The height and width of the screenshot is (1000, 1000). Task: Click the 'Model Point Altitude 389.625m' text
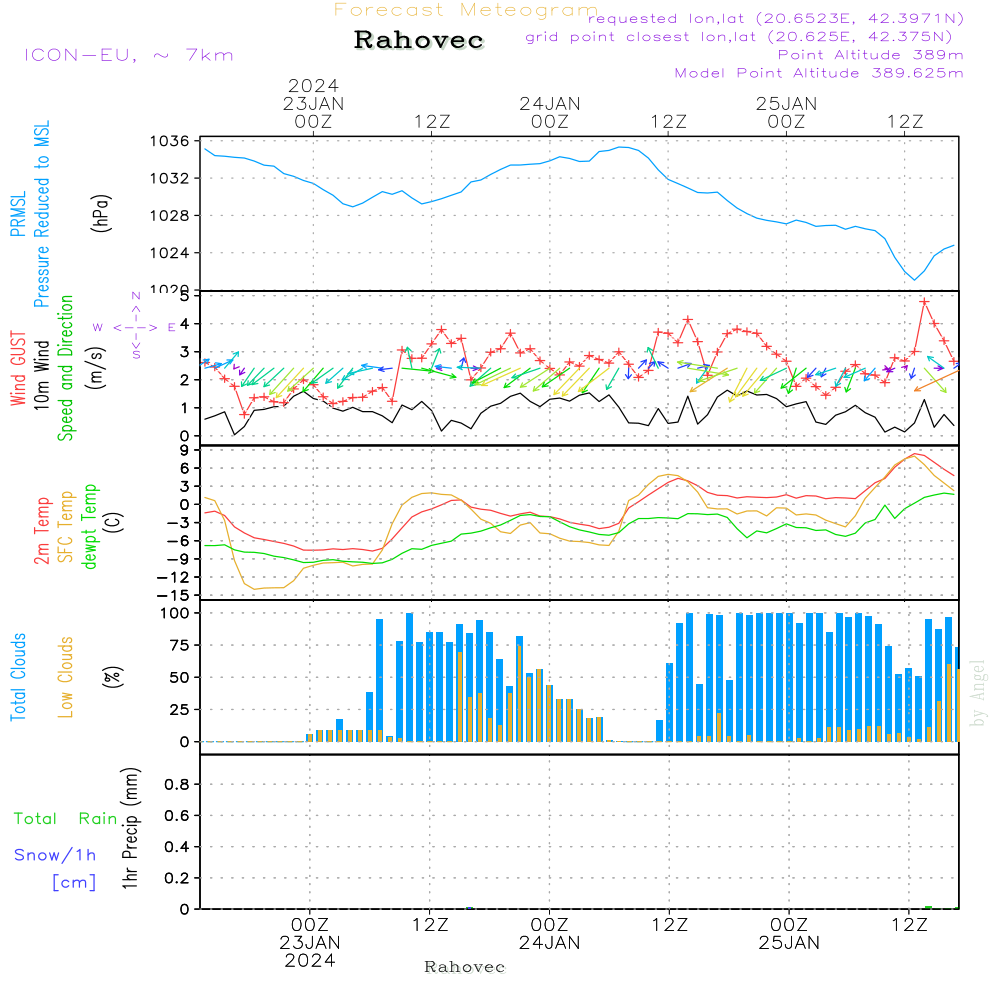point(819,73)
